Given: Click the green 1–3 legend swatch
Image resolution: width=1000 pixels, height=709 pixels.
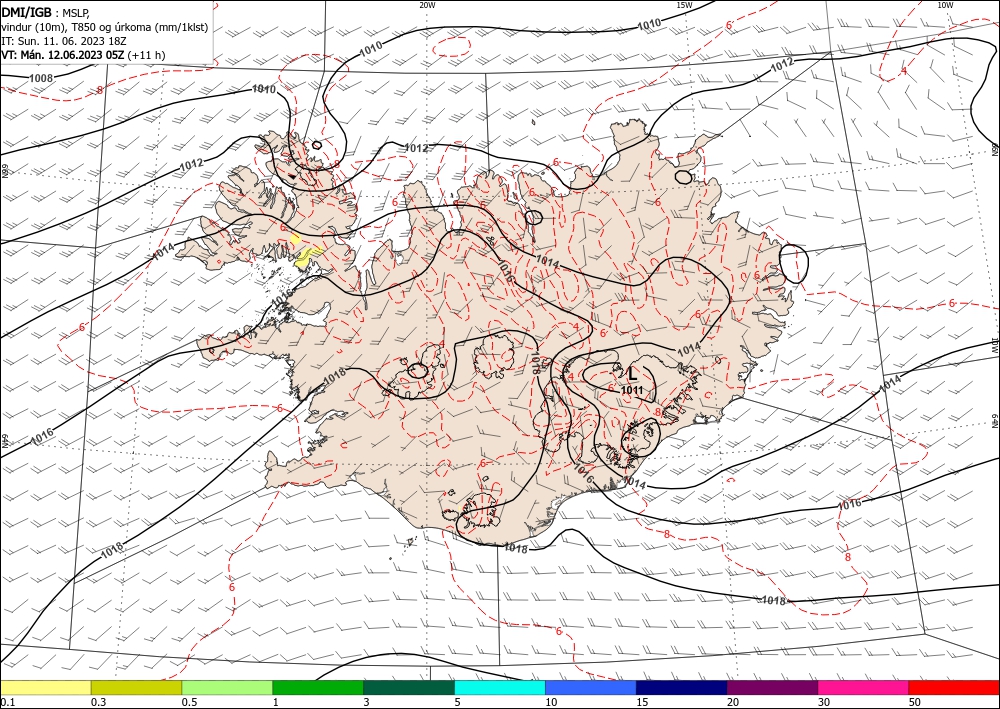Looking at the screenshot, I should point(318,687).
